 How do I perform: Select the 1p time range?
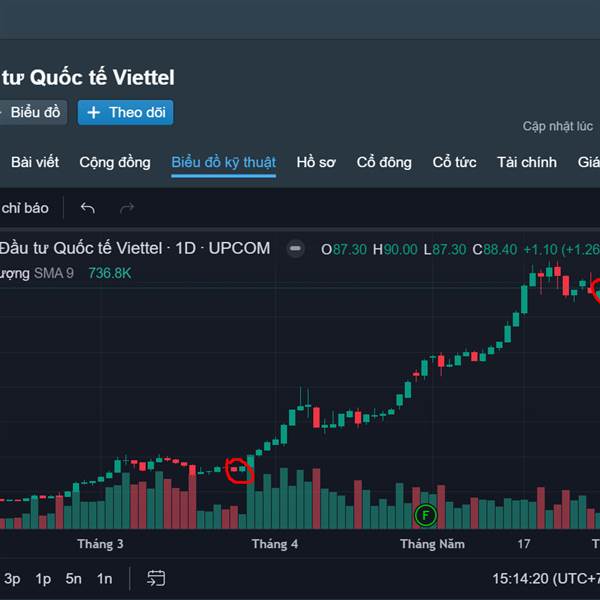(x=43, y=579)
